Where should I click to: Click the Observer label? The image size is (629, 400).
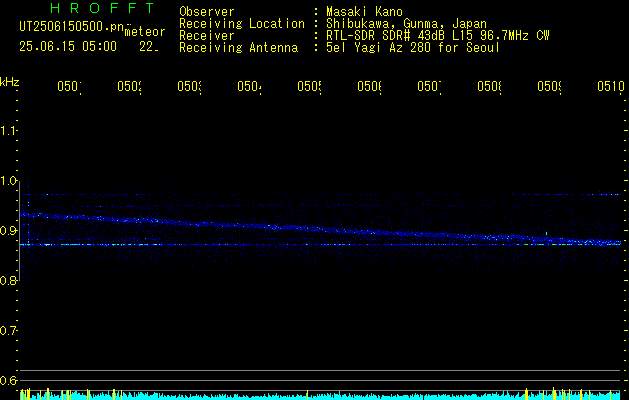tap(207, 12)
